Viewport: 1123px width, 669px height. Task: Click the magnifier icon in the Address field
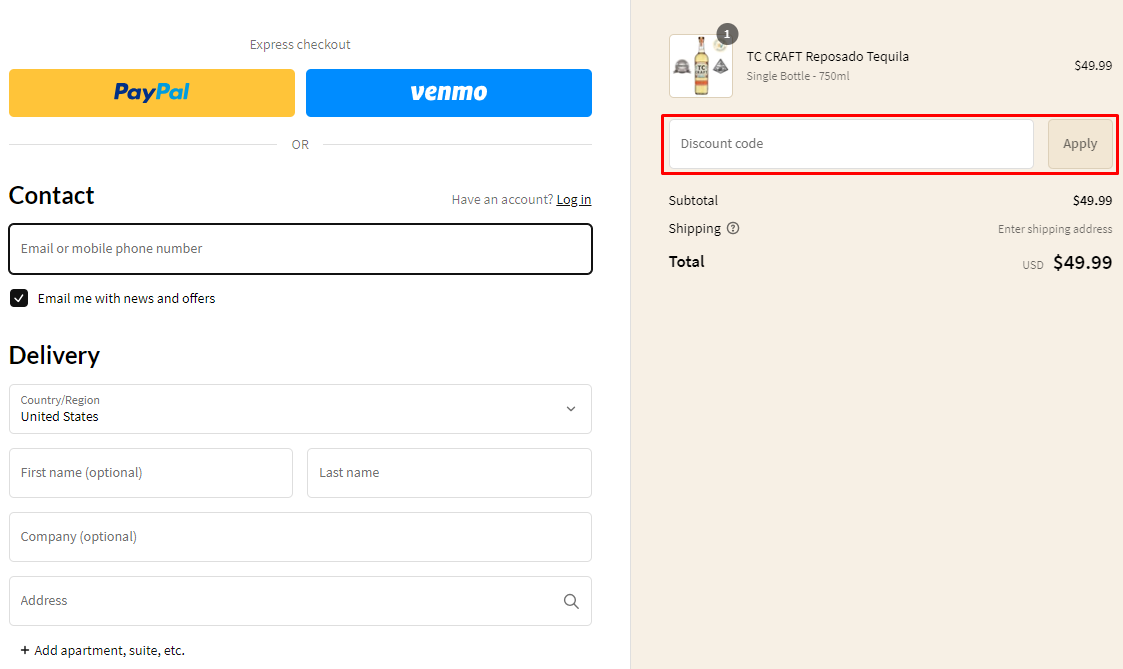(x=571, y=601)
